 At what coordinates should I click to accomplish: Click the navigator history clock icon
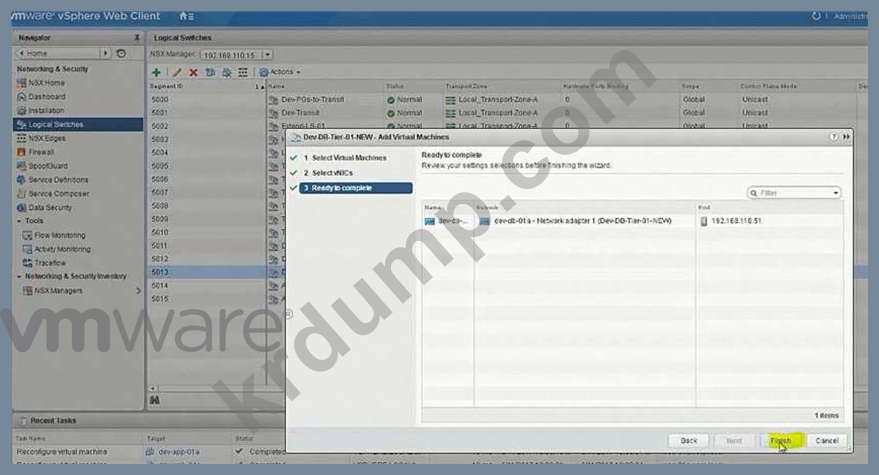(x=121, y=53)
